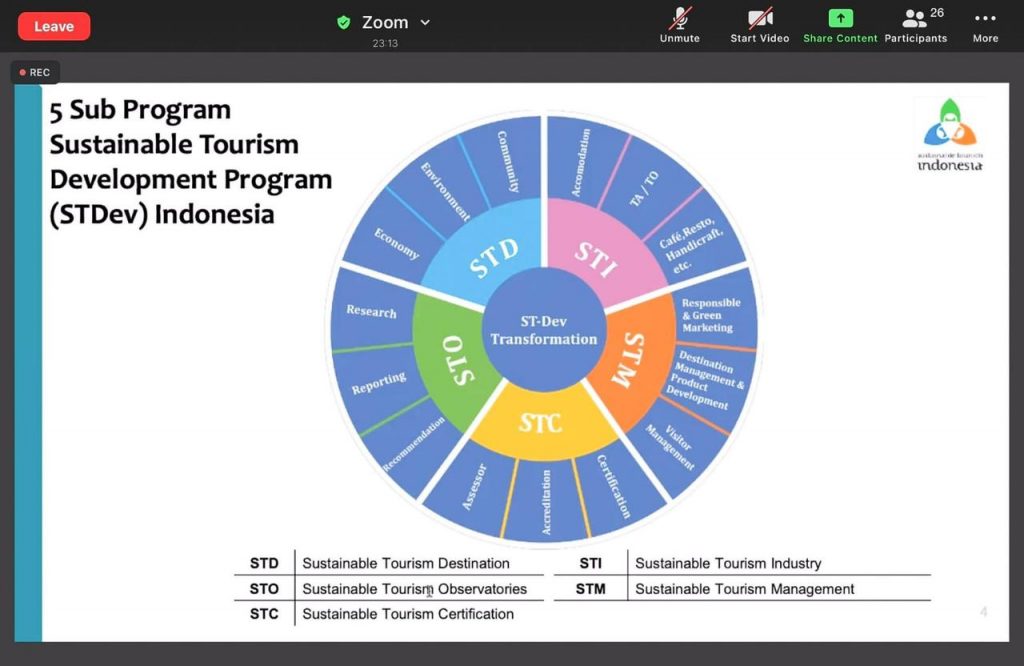The image size is (1024, 666).
Task: Open the Participants panel
Action: point(915,25)
